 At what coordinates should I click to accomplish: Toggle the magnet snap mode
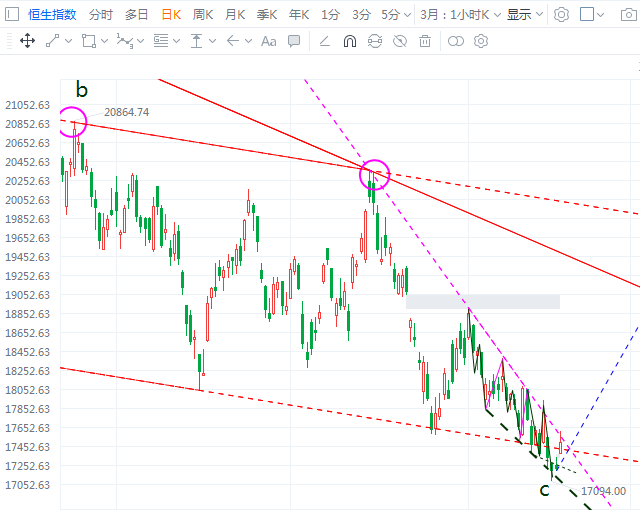tap(350, 41)
